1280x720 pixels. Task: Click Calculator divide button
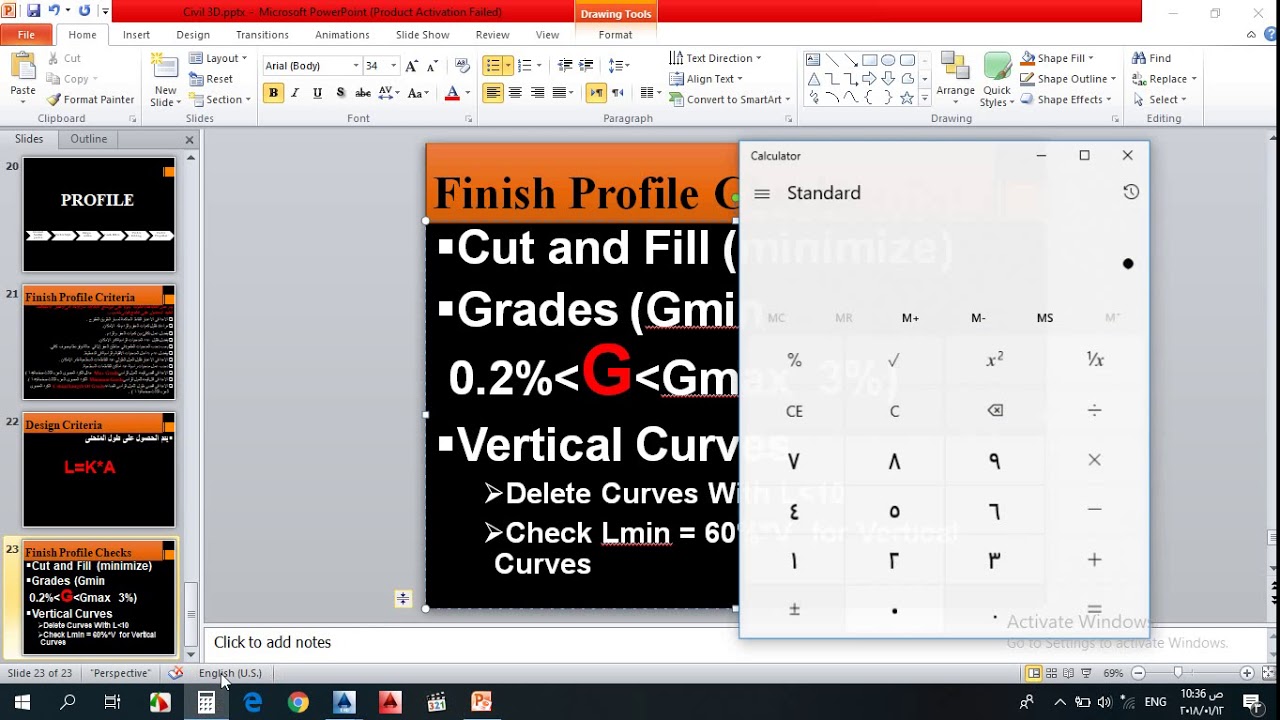pyautogui.click(x=1094, y=411)
